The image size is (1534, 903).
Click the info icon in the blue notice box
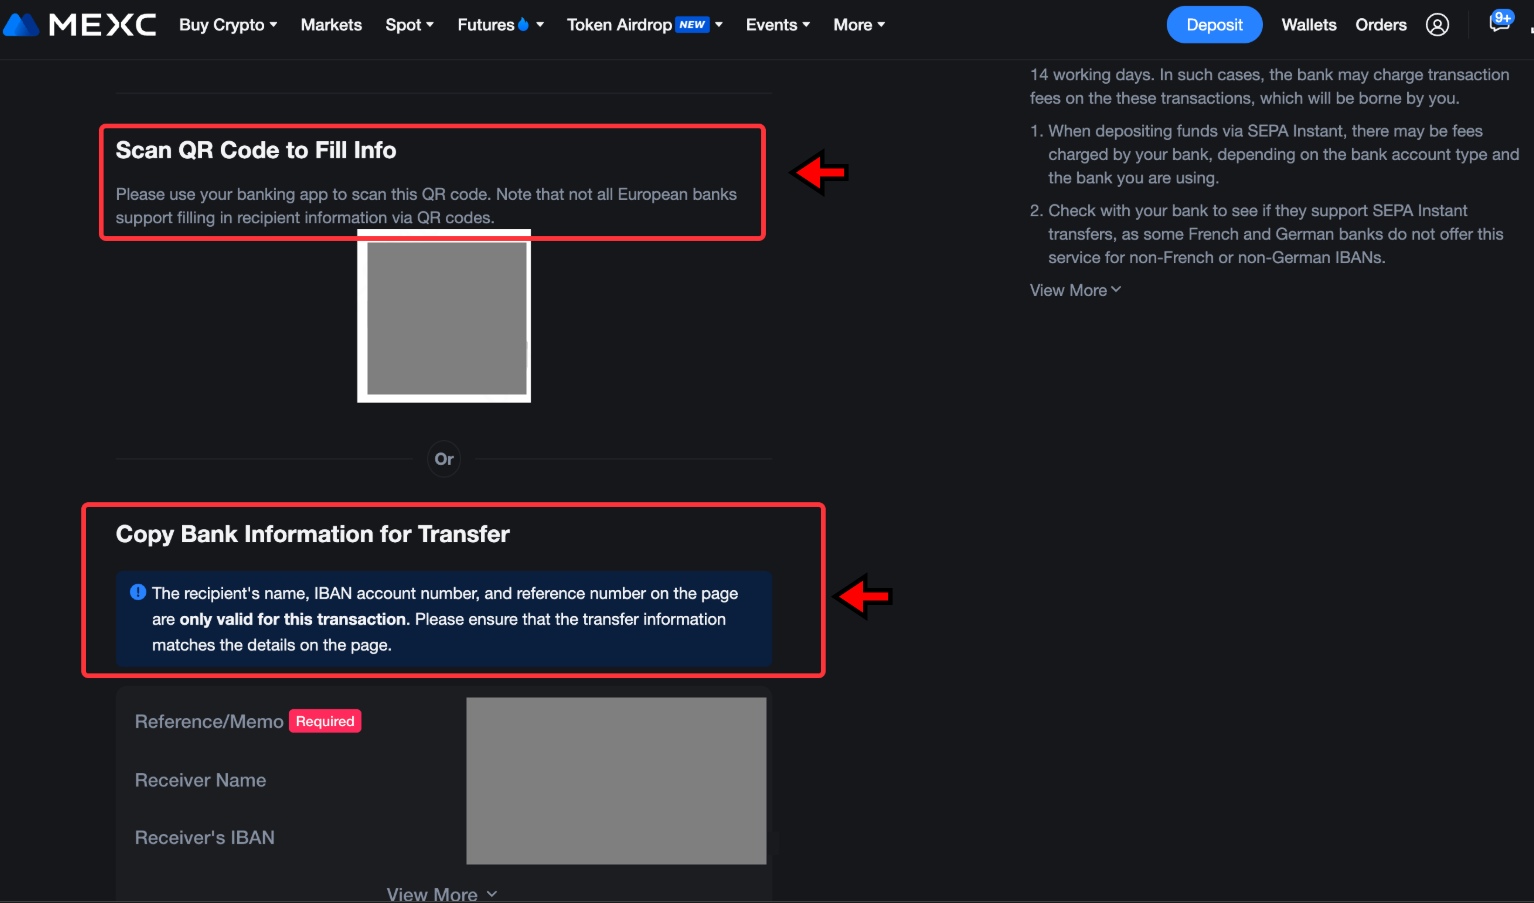[138, 592]
